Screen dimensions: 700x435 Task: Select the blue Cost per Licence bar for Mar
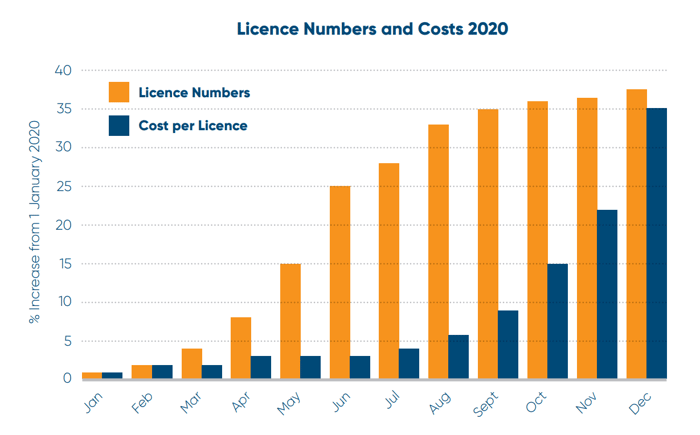pos(212,372)
